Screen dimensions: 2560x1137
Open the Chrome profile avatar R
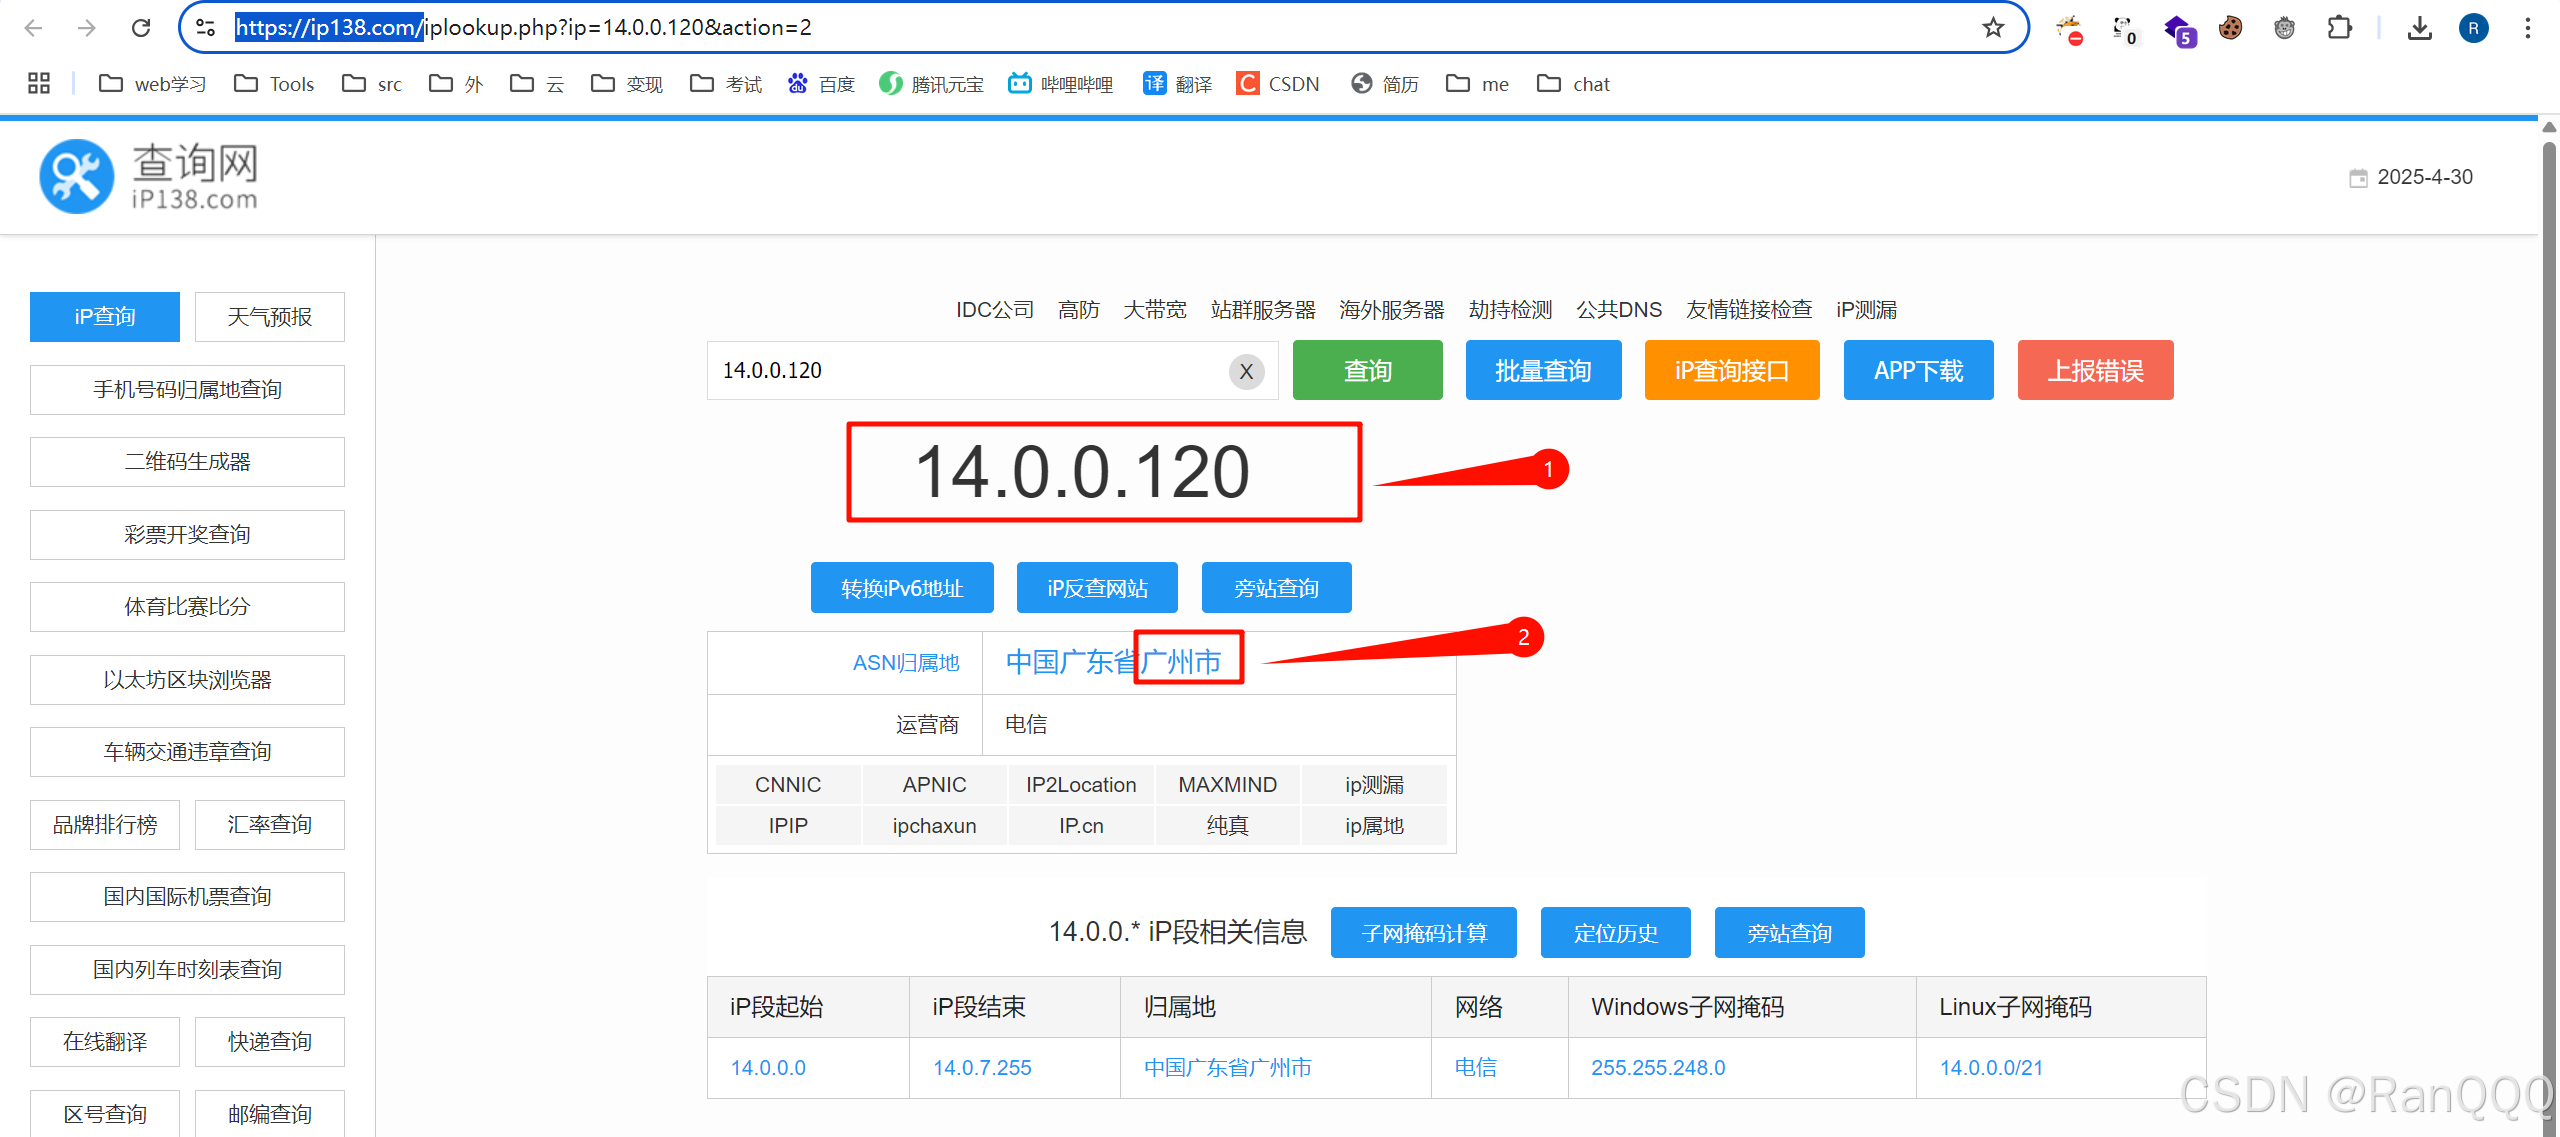click(x=2474, y=28)
